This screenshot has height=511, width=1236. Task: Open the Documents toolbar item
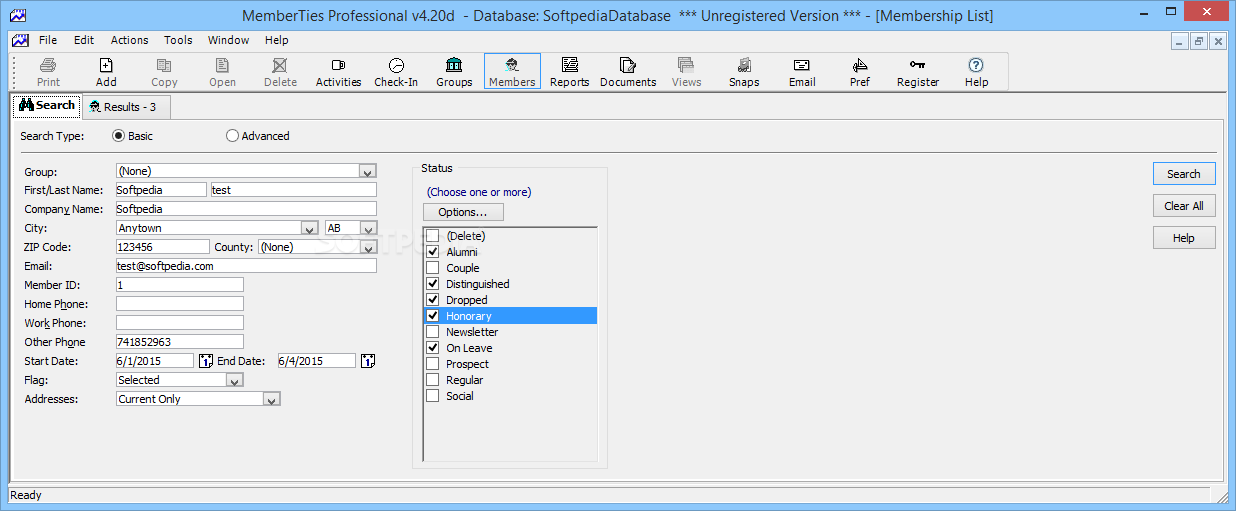[628, 72]
